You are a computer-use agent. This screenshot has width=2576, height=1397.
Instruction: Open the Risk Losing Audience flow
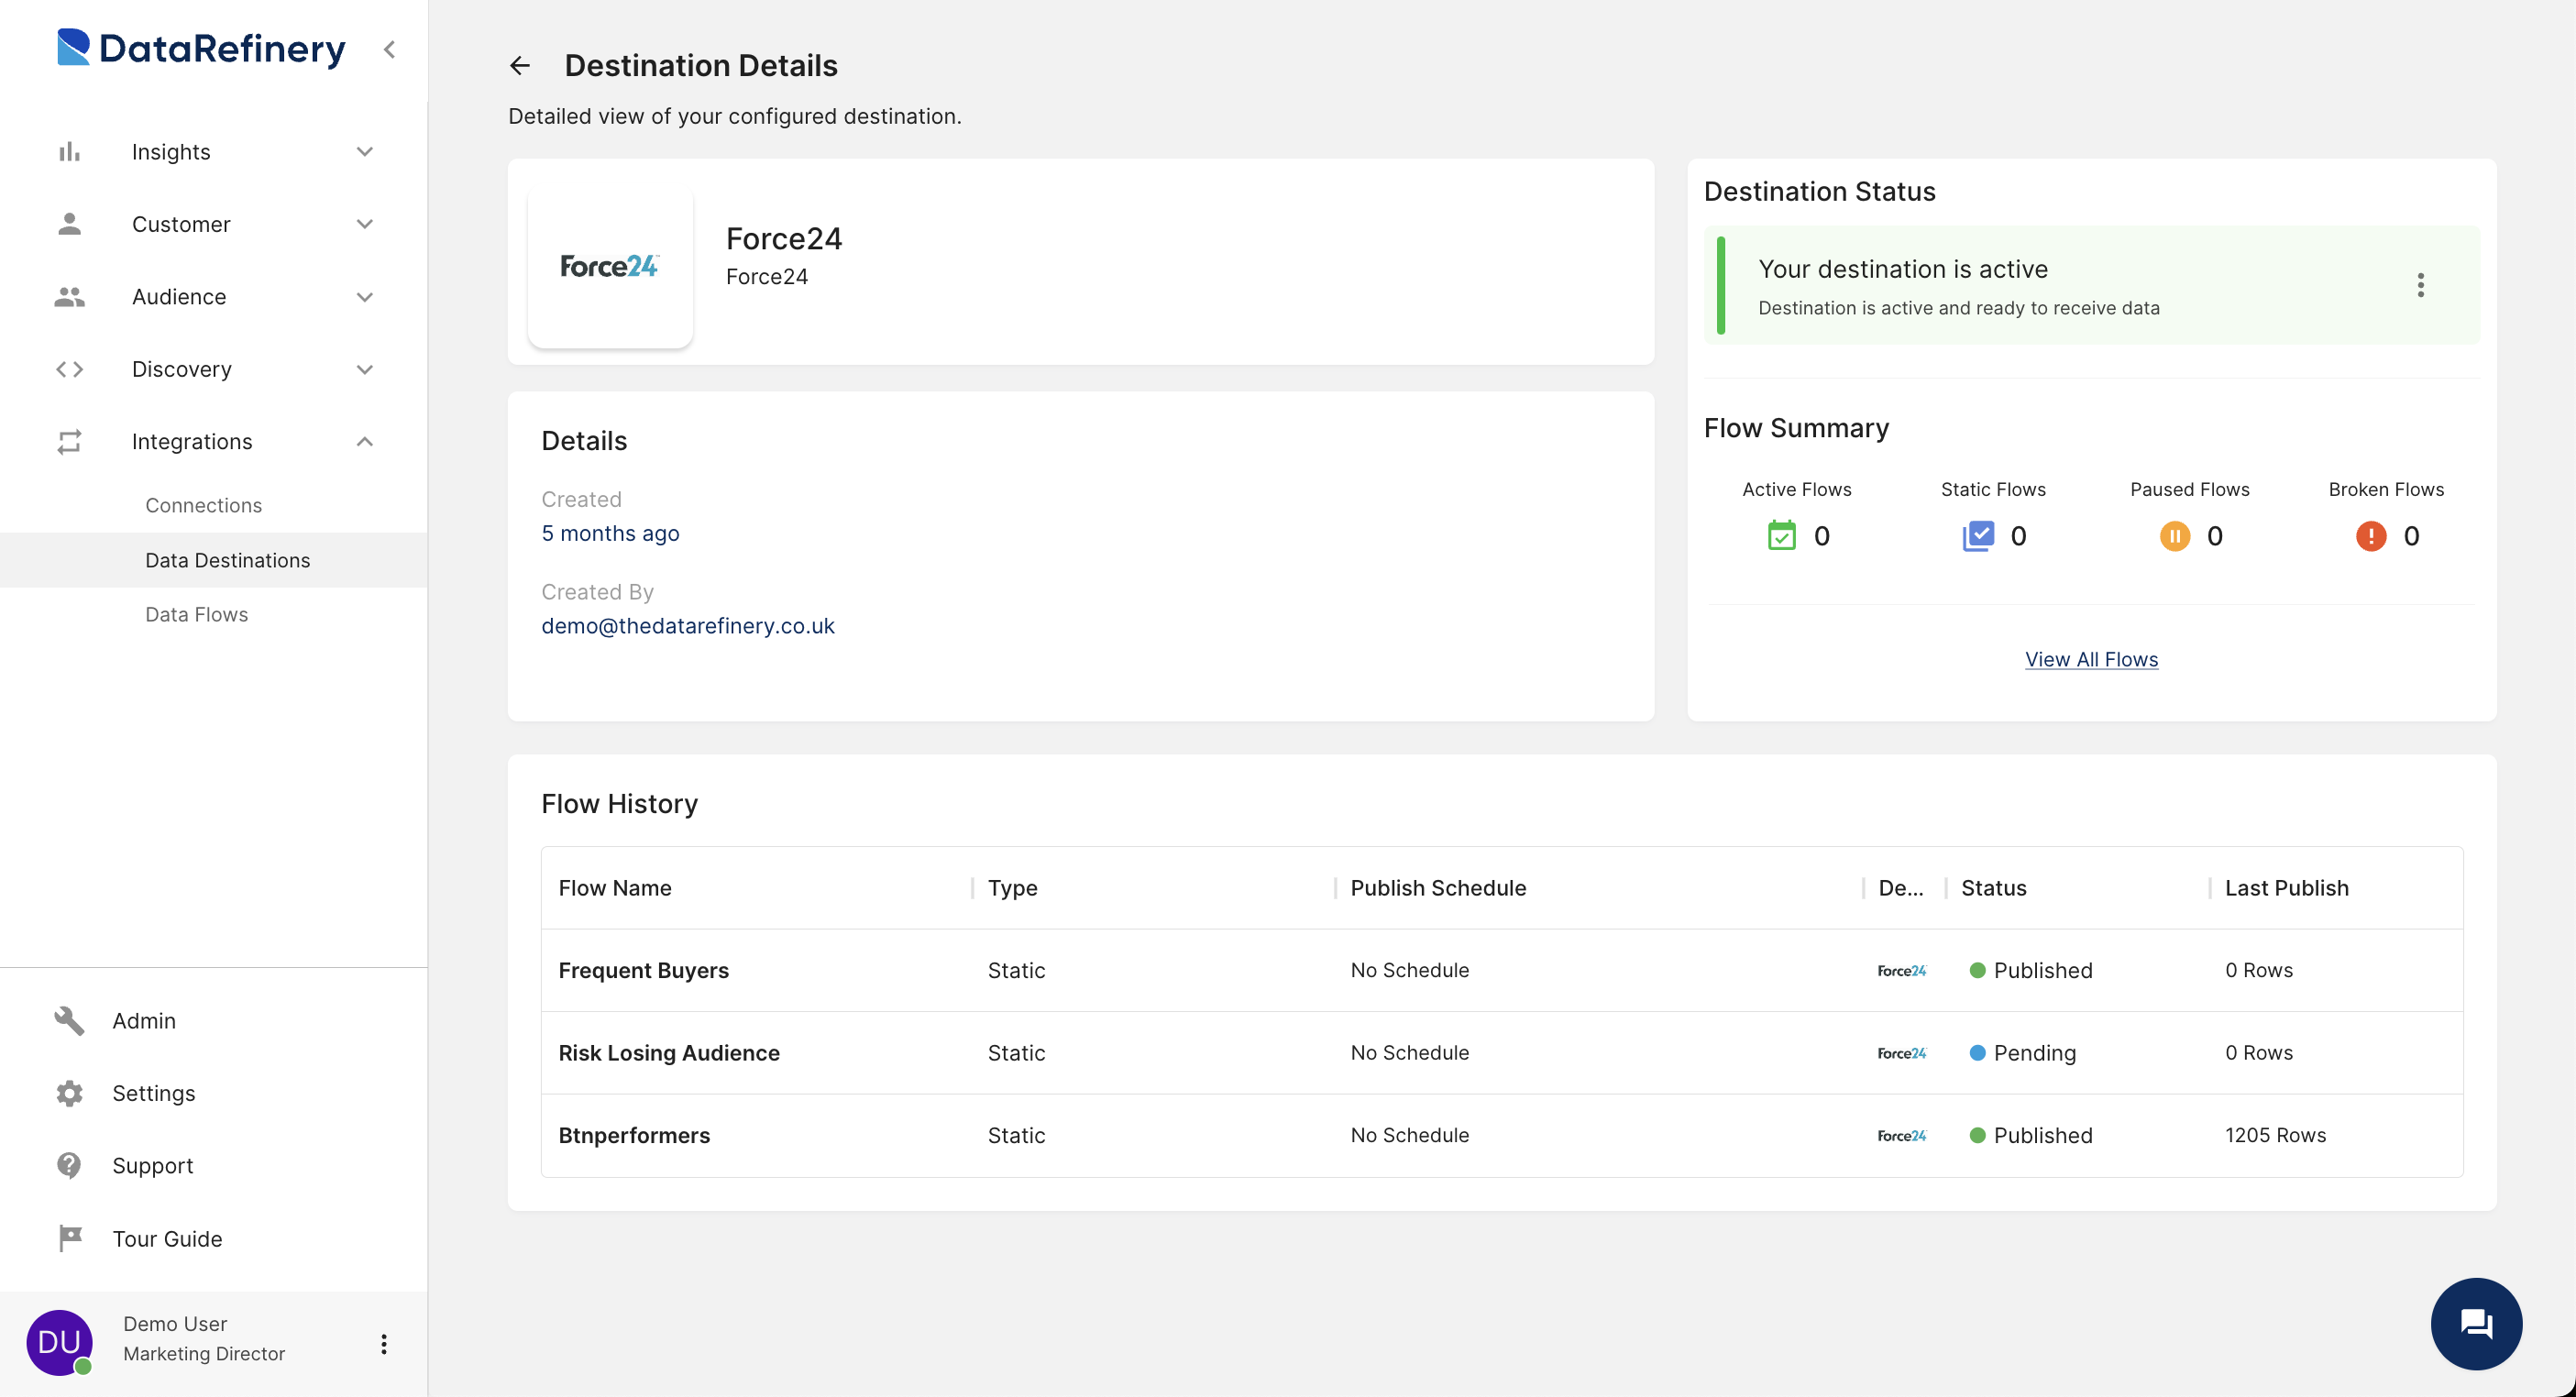point(668,1053)
